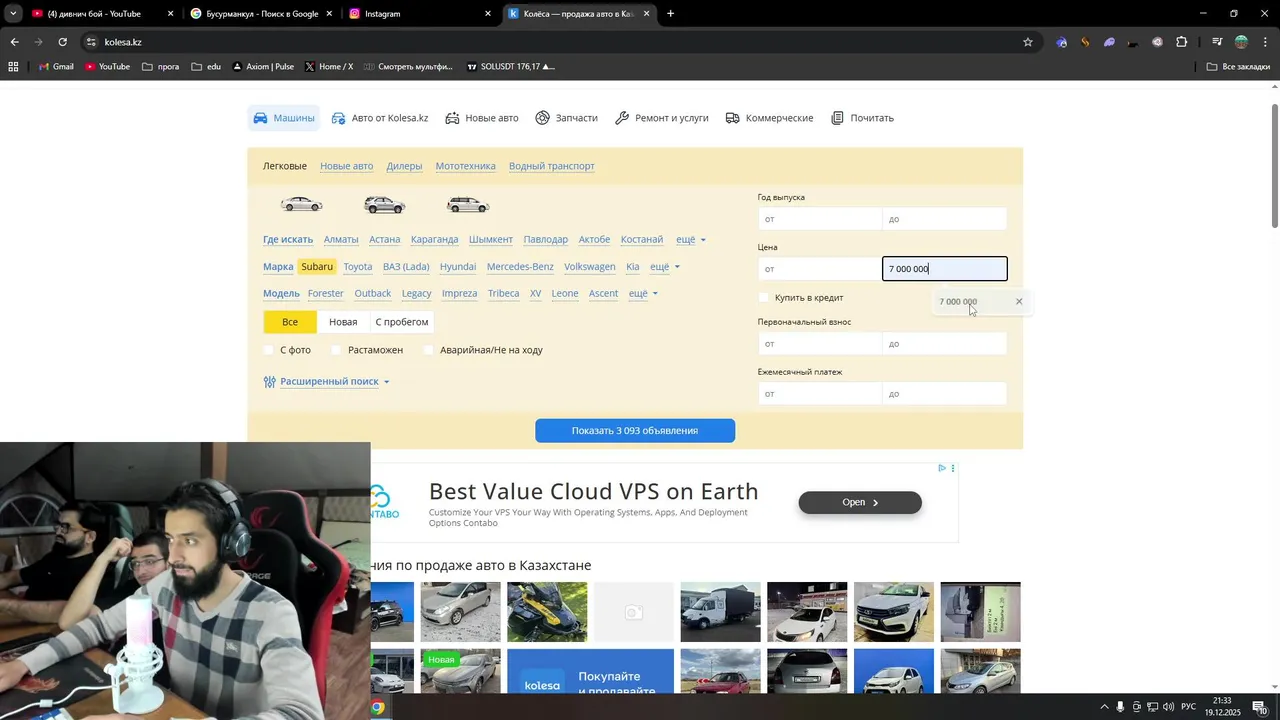The height and width of the screenshot is (720, 1280).
Task: Open the Chrome three-dot menu
Action: pos(1265,42)
